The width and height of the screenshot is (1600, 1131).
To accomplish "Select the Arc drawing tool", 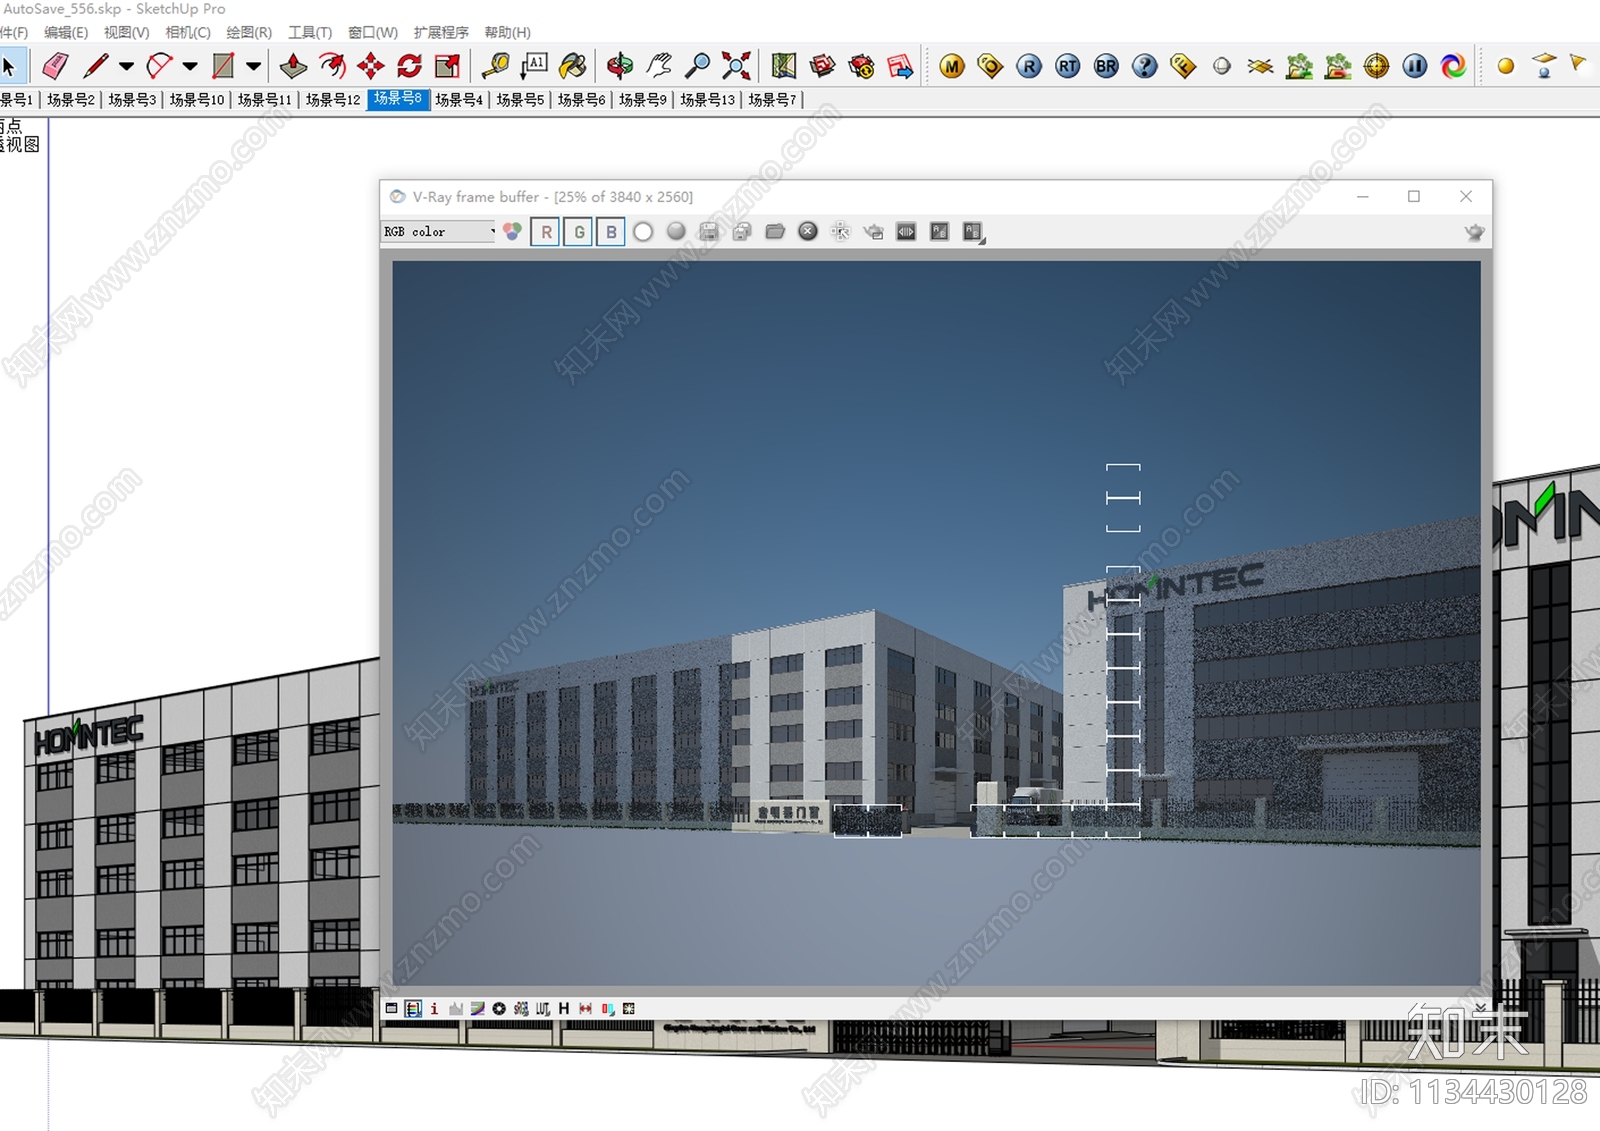I will [160, 66].
